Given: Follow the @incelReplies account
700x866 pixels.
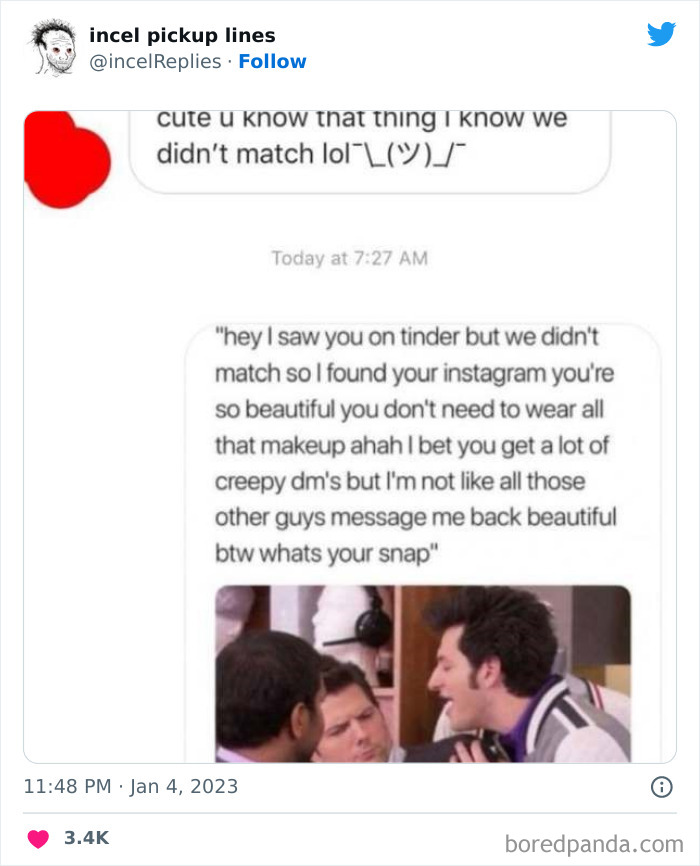Looking at the screenshot, I should pos(272,61).
